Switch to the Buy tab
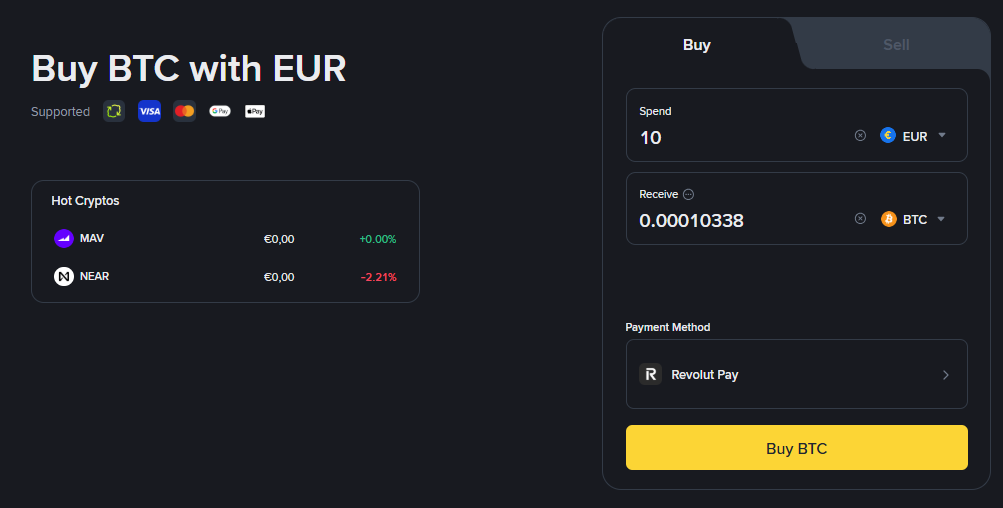The height and width of the screenshot is (508, 1003). point(697,45)
